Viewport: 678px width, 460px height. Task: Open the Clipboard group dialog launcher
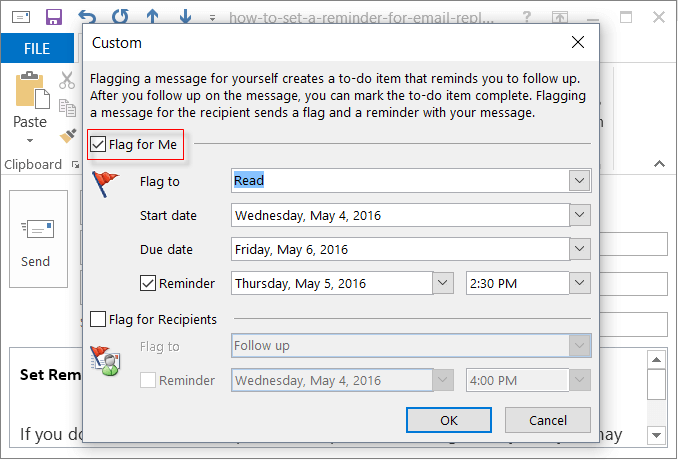pos(75,165)
